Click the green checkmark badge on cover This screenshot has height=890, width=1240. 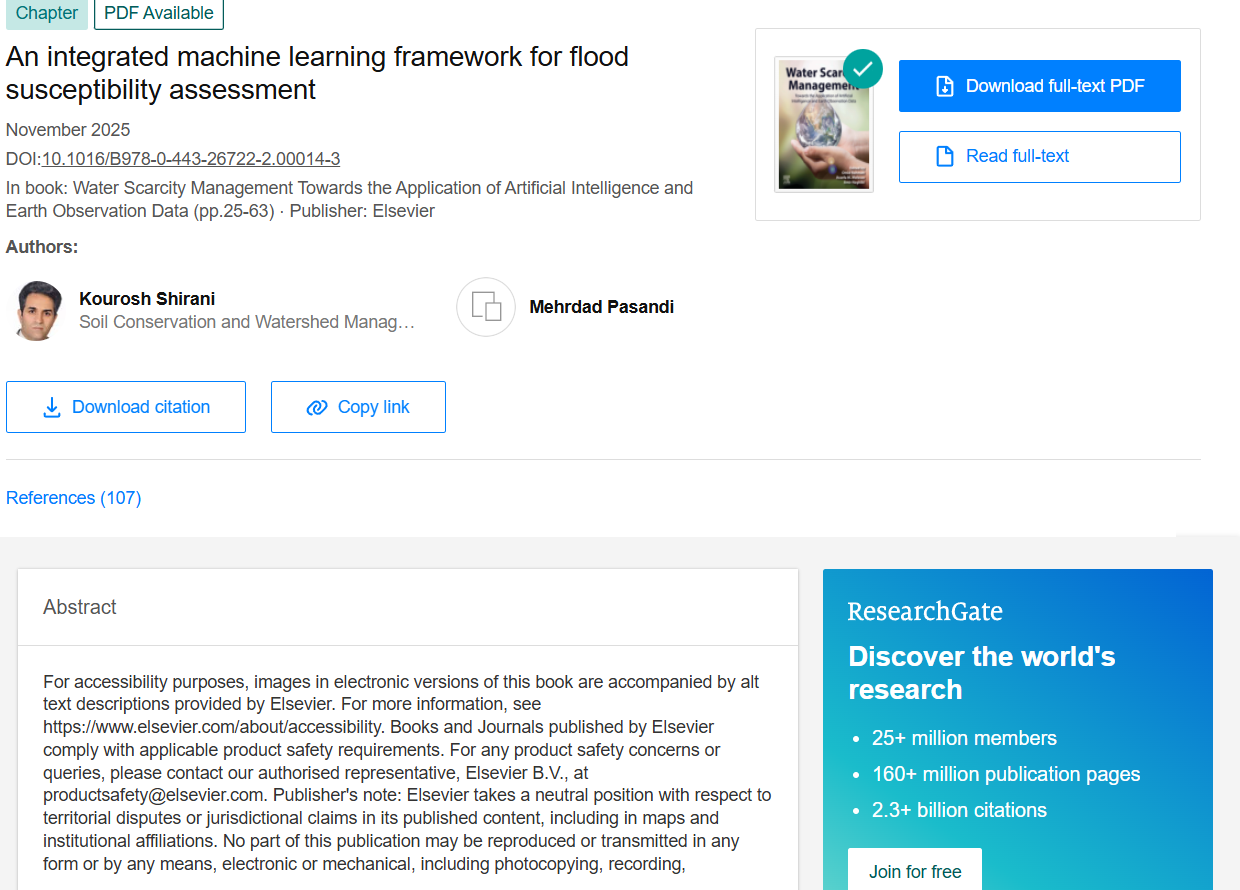(863, 69)
